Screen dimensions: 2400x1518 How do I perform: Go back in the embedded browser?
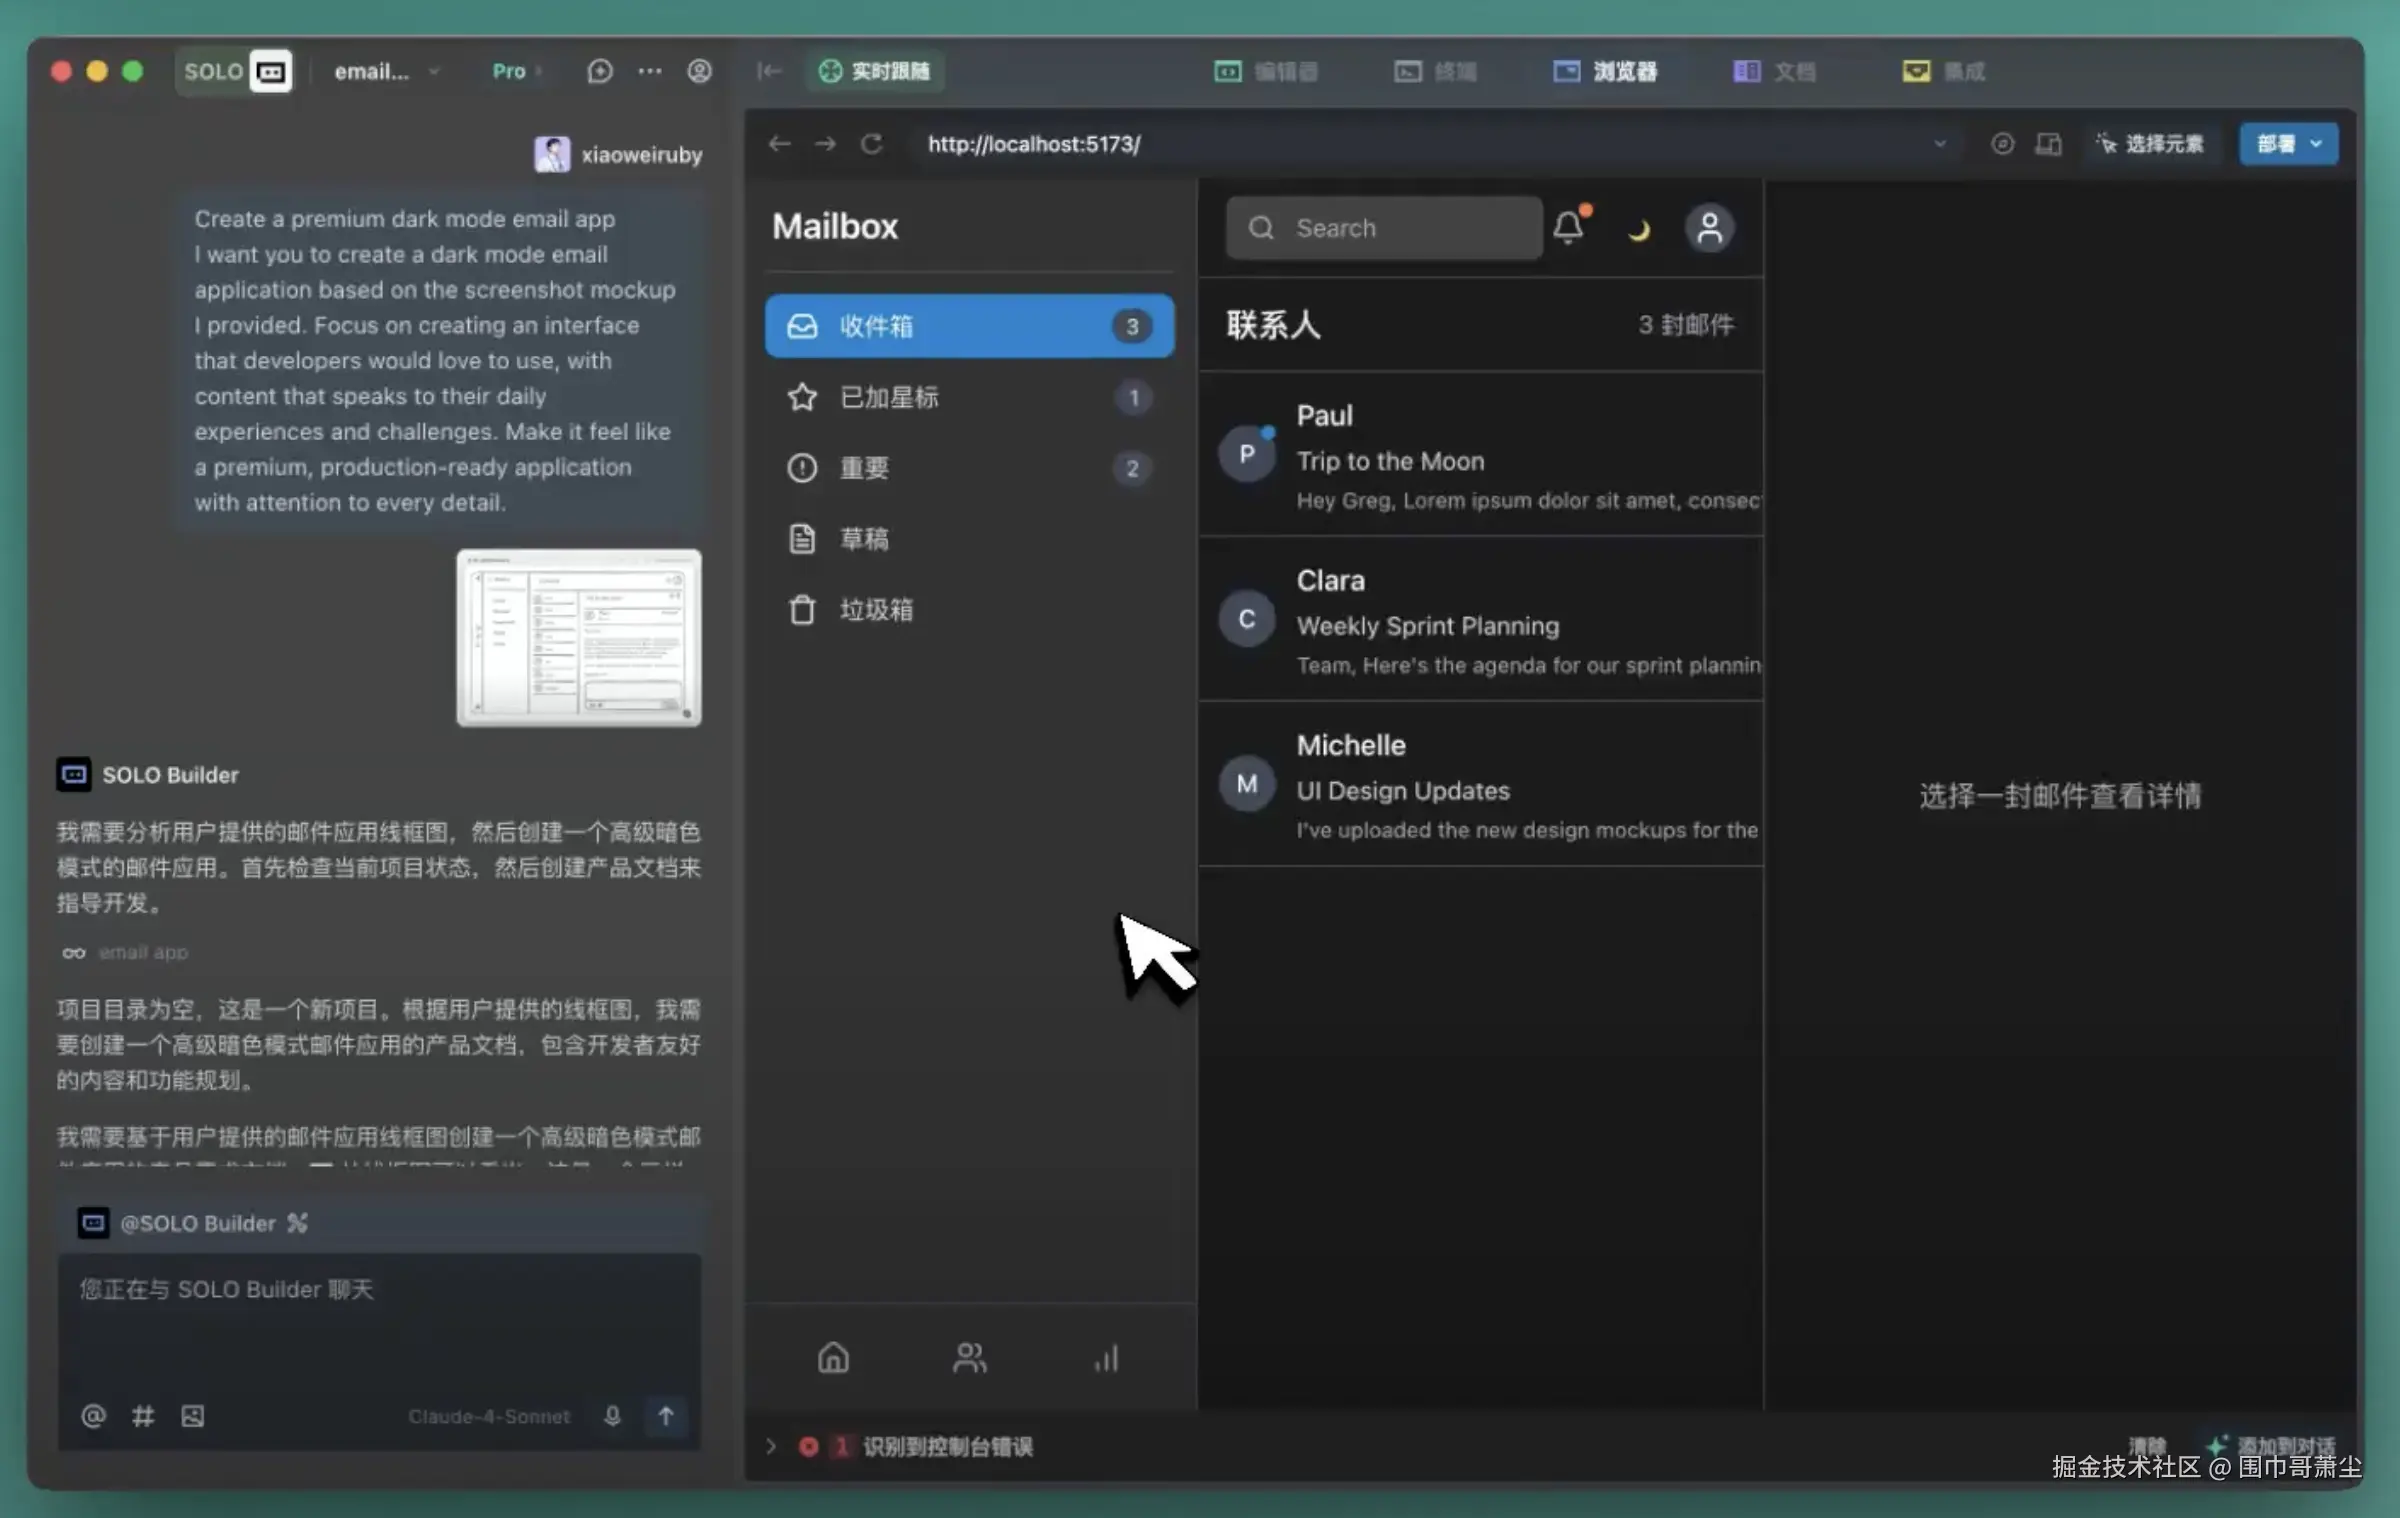point(779,144)
